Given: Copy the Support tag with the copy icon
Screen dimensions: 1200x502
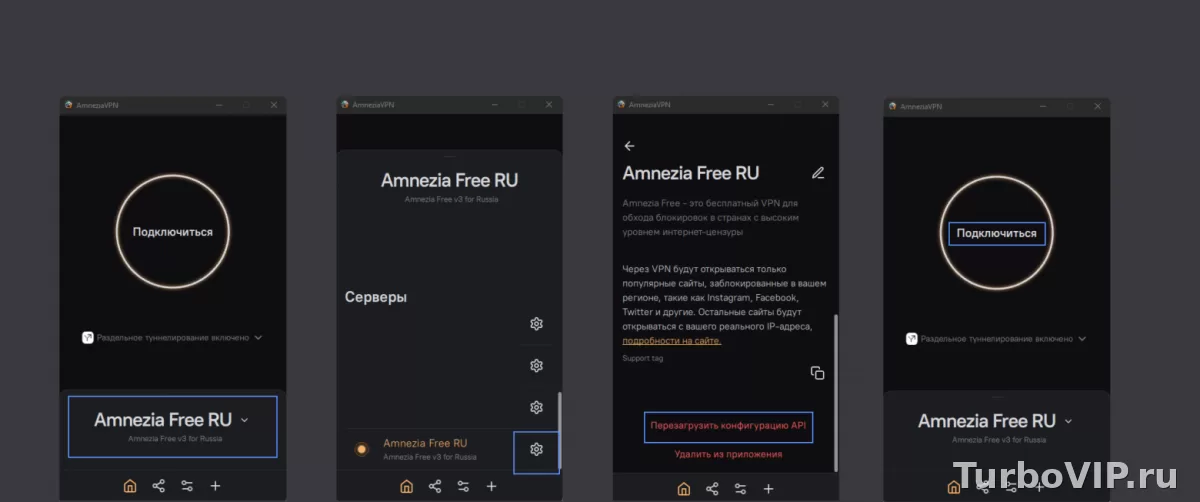Looking at the screenshot, I should [817, 373].
